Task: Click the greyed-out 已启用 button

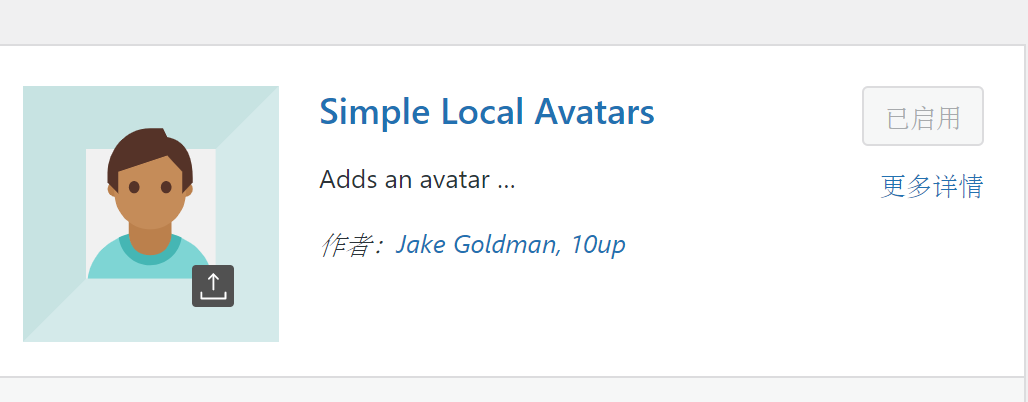Action: pyautogui.click(x=922, y=116)
